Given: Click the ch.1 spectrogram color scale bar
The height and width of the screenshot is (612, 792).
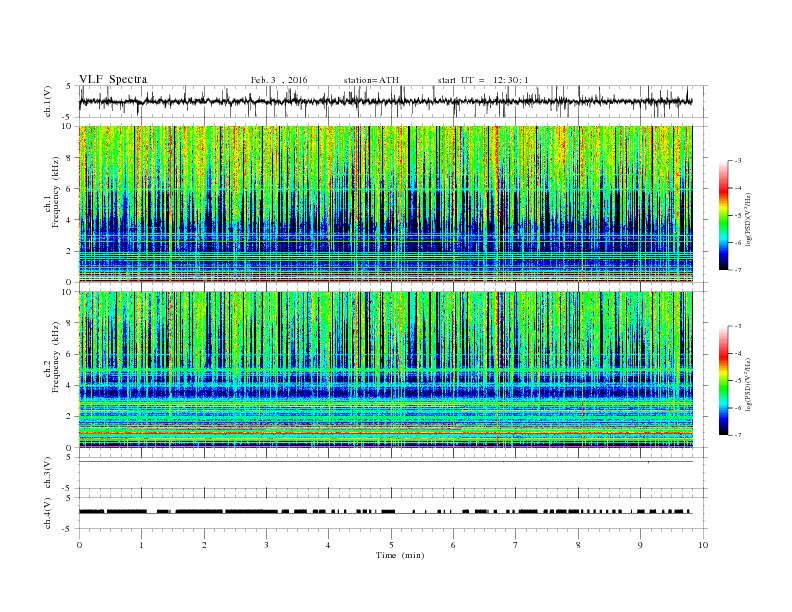Looking at the screenshot, I should point(723,216).
